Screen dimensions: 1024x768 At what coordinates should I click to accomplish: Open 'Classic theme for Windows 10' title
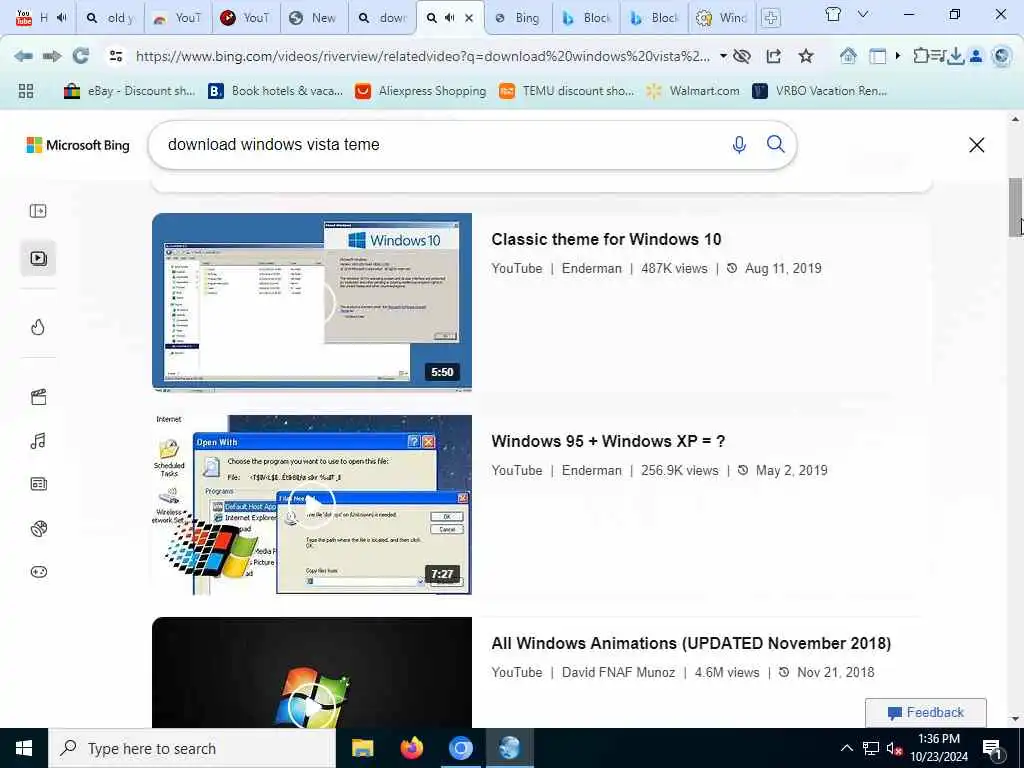point(606,240)
